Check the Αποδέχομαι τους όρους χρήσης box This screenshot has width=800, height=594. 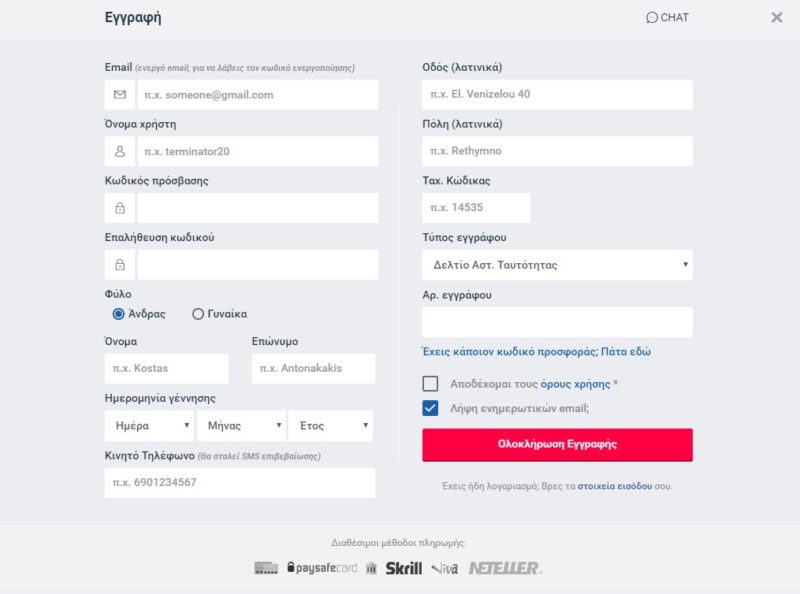430,384
